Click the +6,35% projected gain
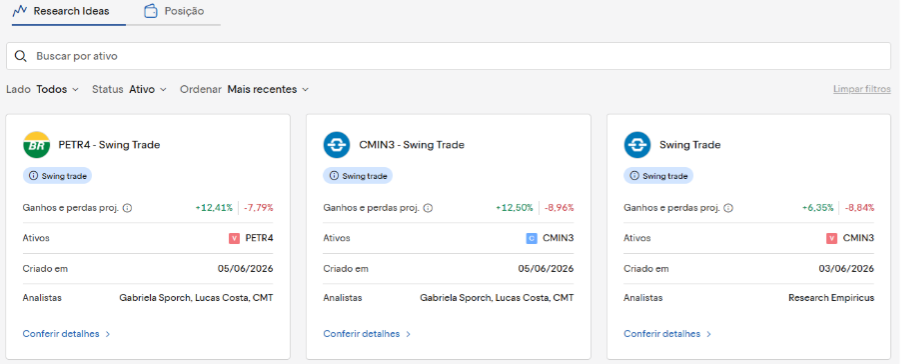Image resolution: width=901 pixels, height=364 pixels. tap(818, 208)
